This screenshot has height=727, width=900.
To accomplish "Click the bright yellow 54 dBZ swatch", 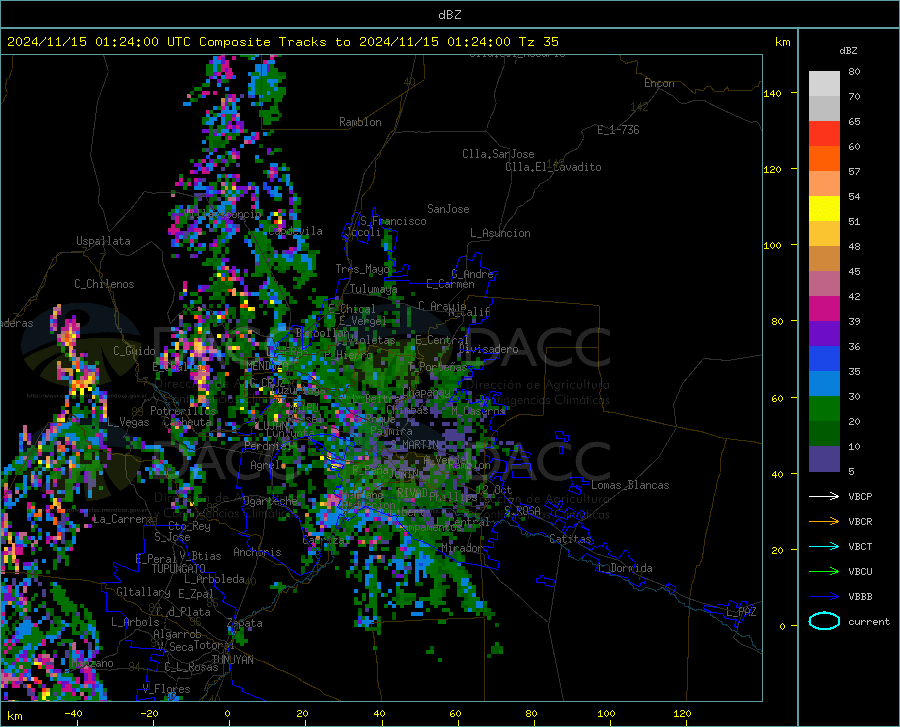I will 824,209.
